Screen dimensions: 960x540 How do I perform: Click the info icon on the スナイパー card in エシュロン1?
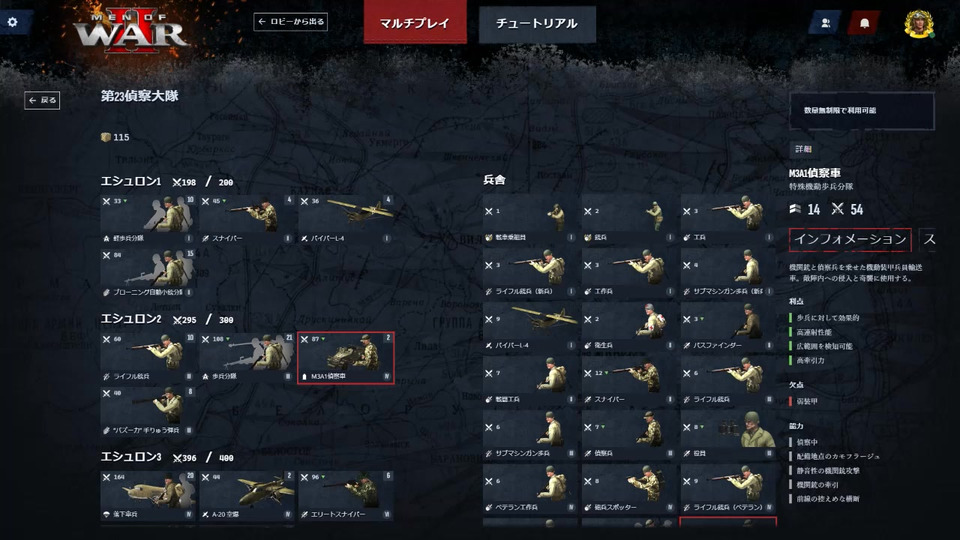click(287, 238)
